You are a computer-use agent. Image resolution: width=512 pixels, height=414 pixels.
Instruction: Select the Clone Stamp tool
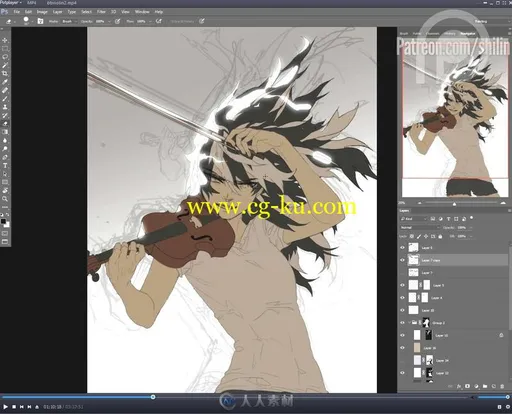[x=5, y=107]
